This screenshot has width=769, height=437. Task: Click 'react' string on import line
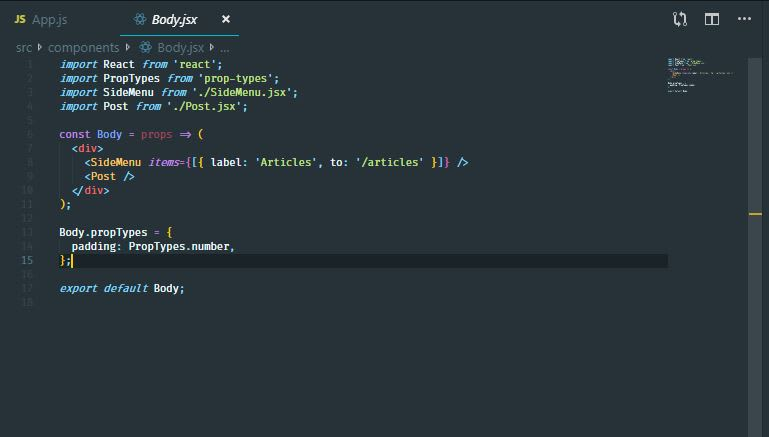click(194, 64)
